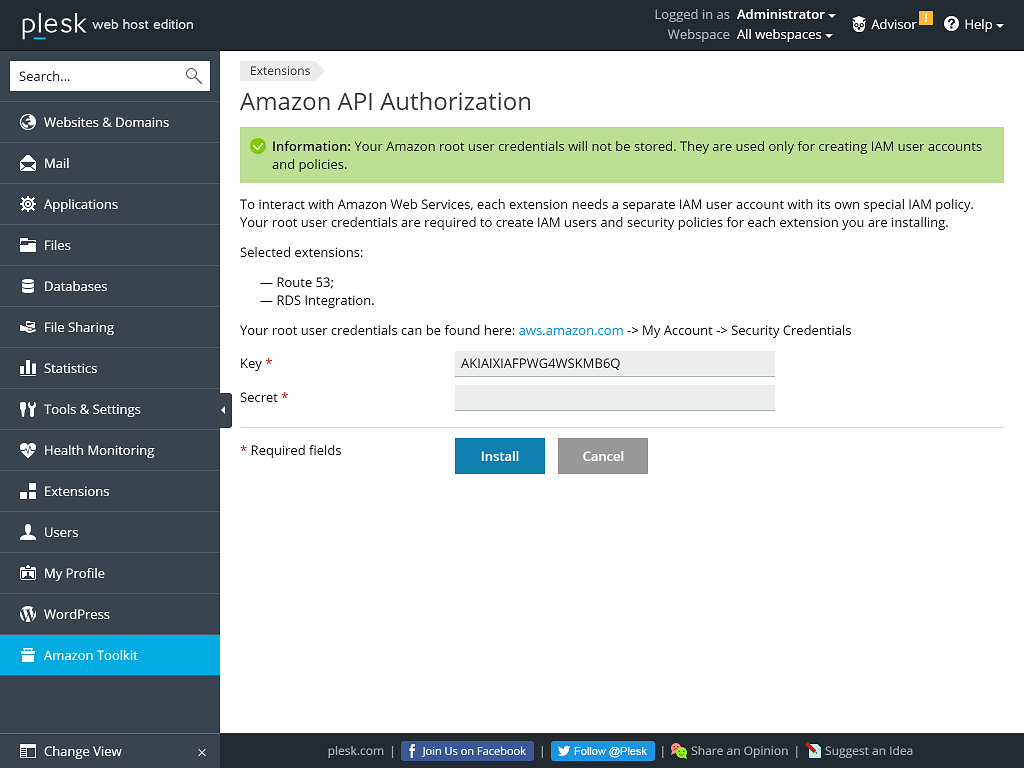Open Extensions in the sidebar

coord(110,491)
